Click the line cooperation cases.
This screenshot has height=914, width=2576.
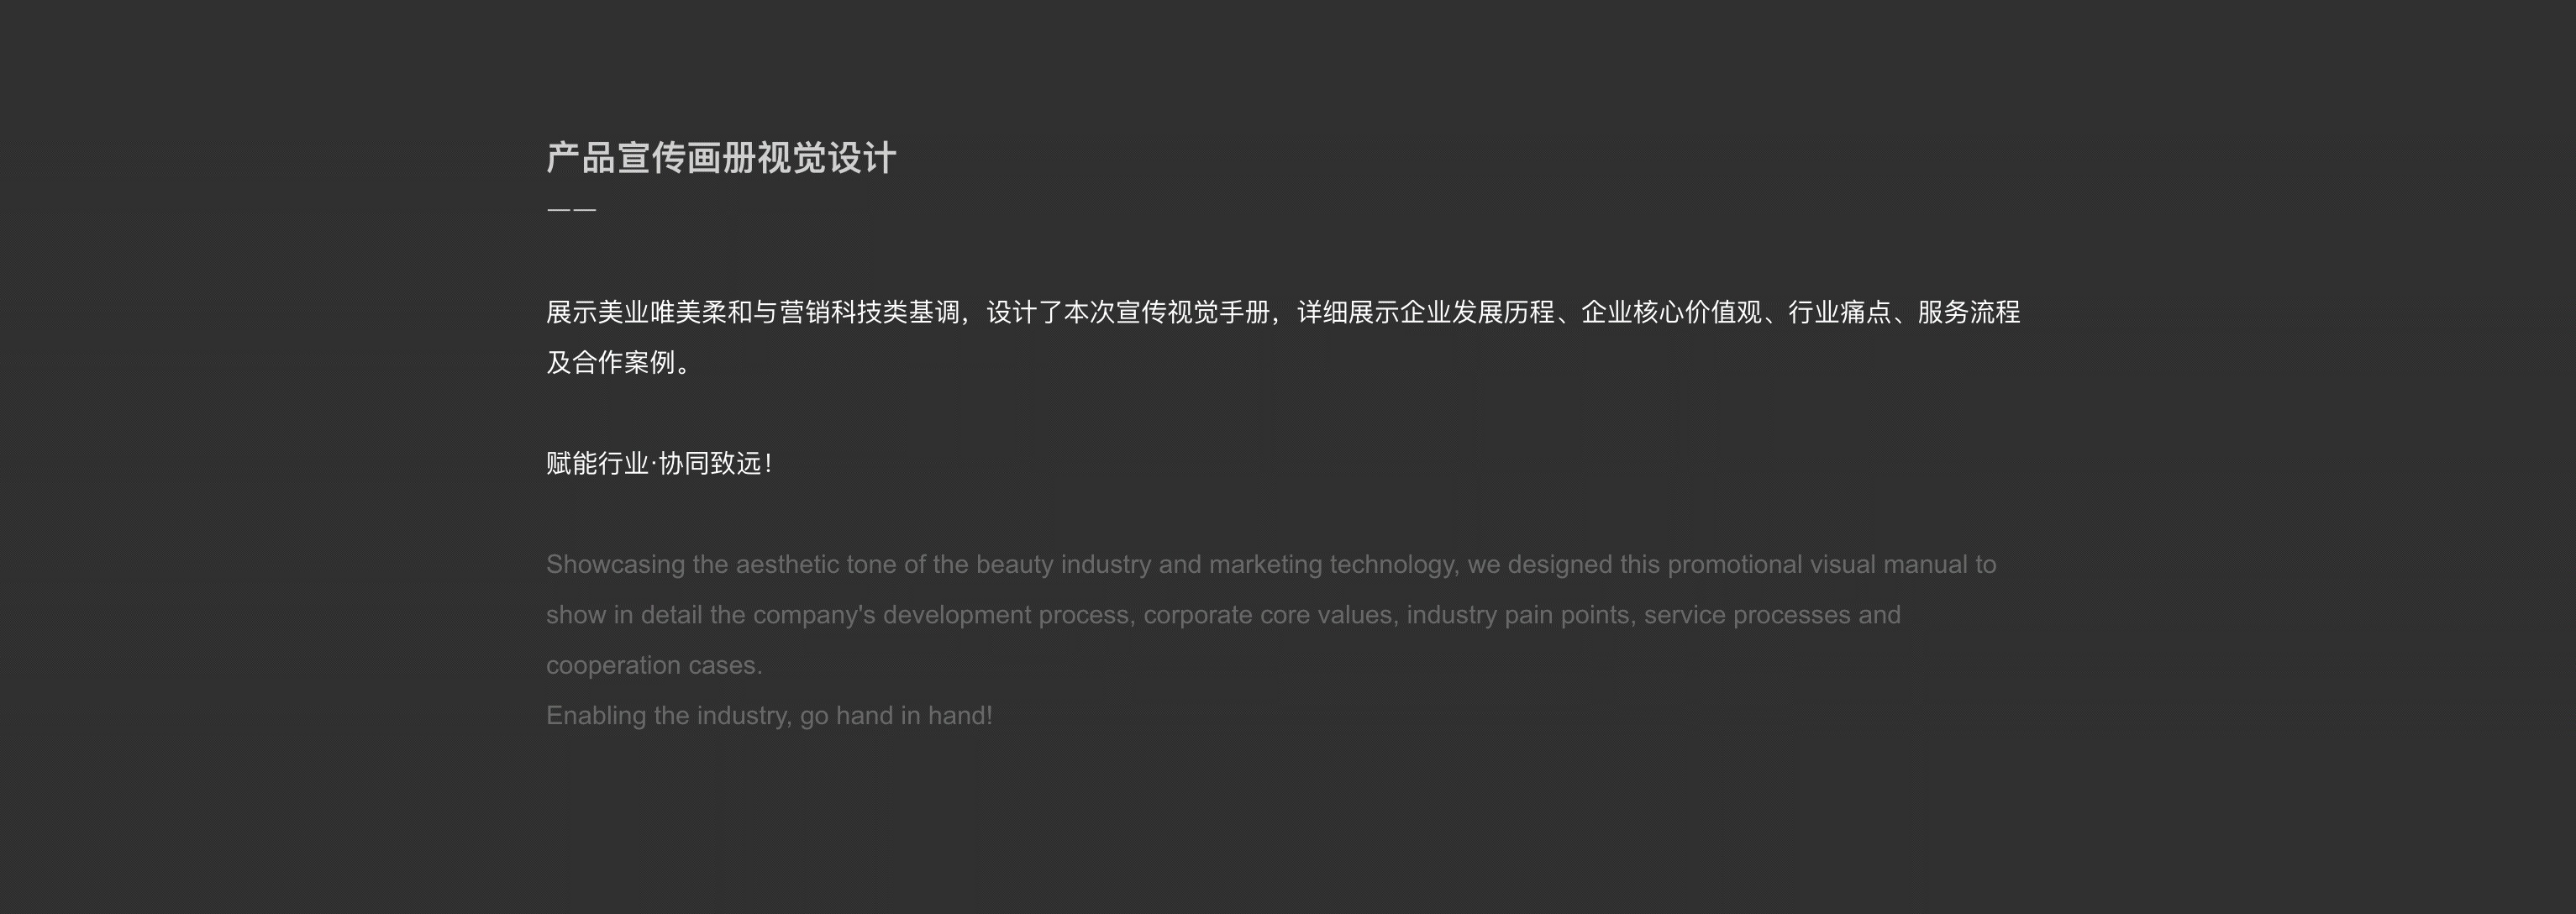(654, 665)
